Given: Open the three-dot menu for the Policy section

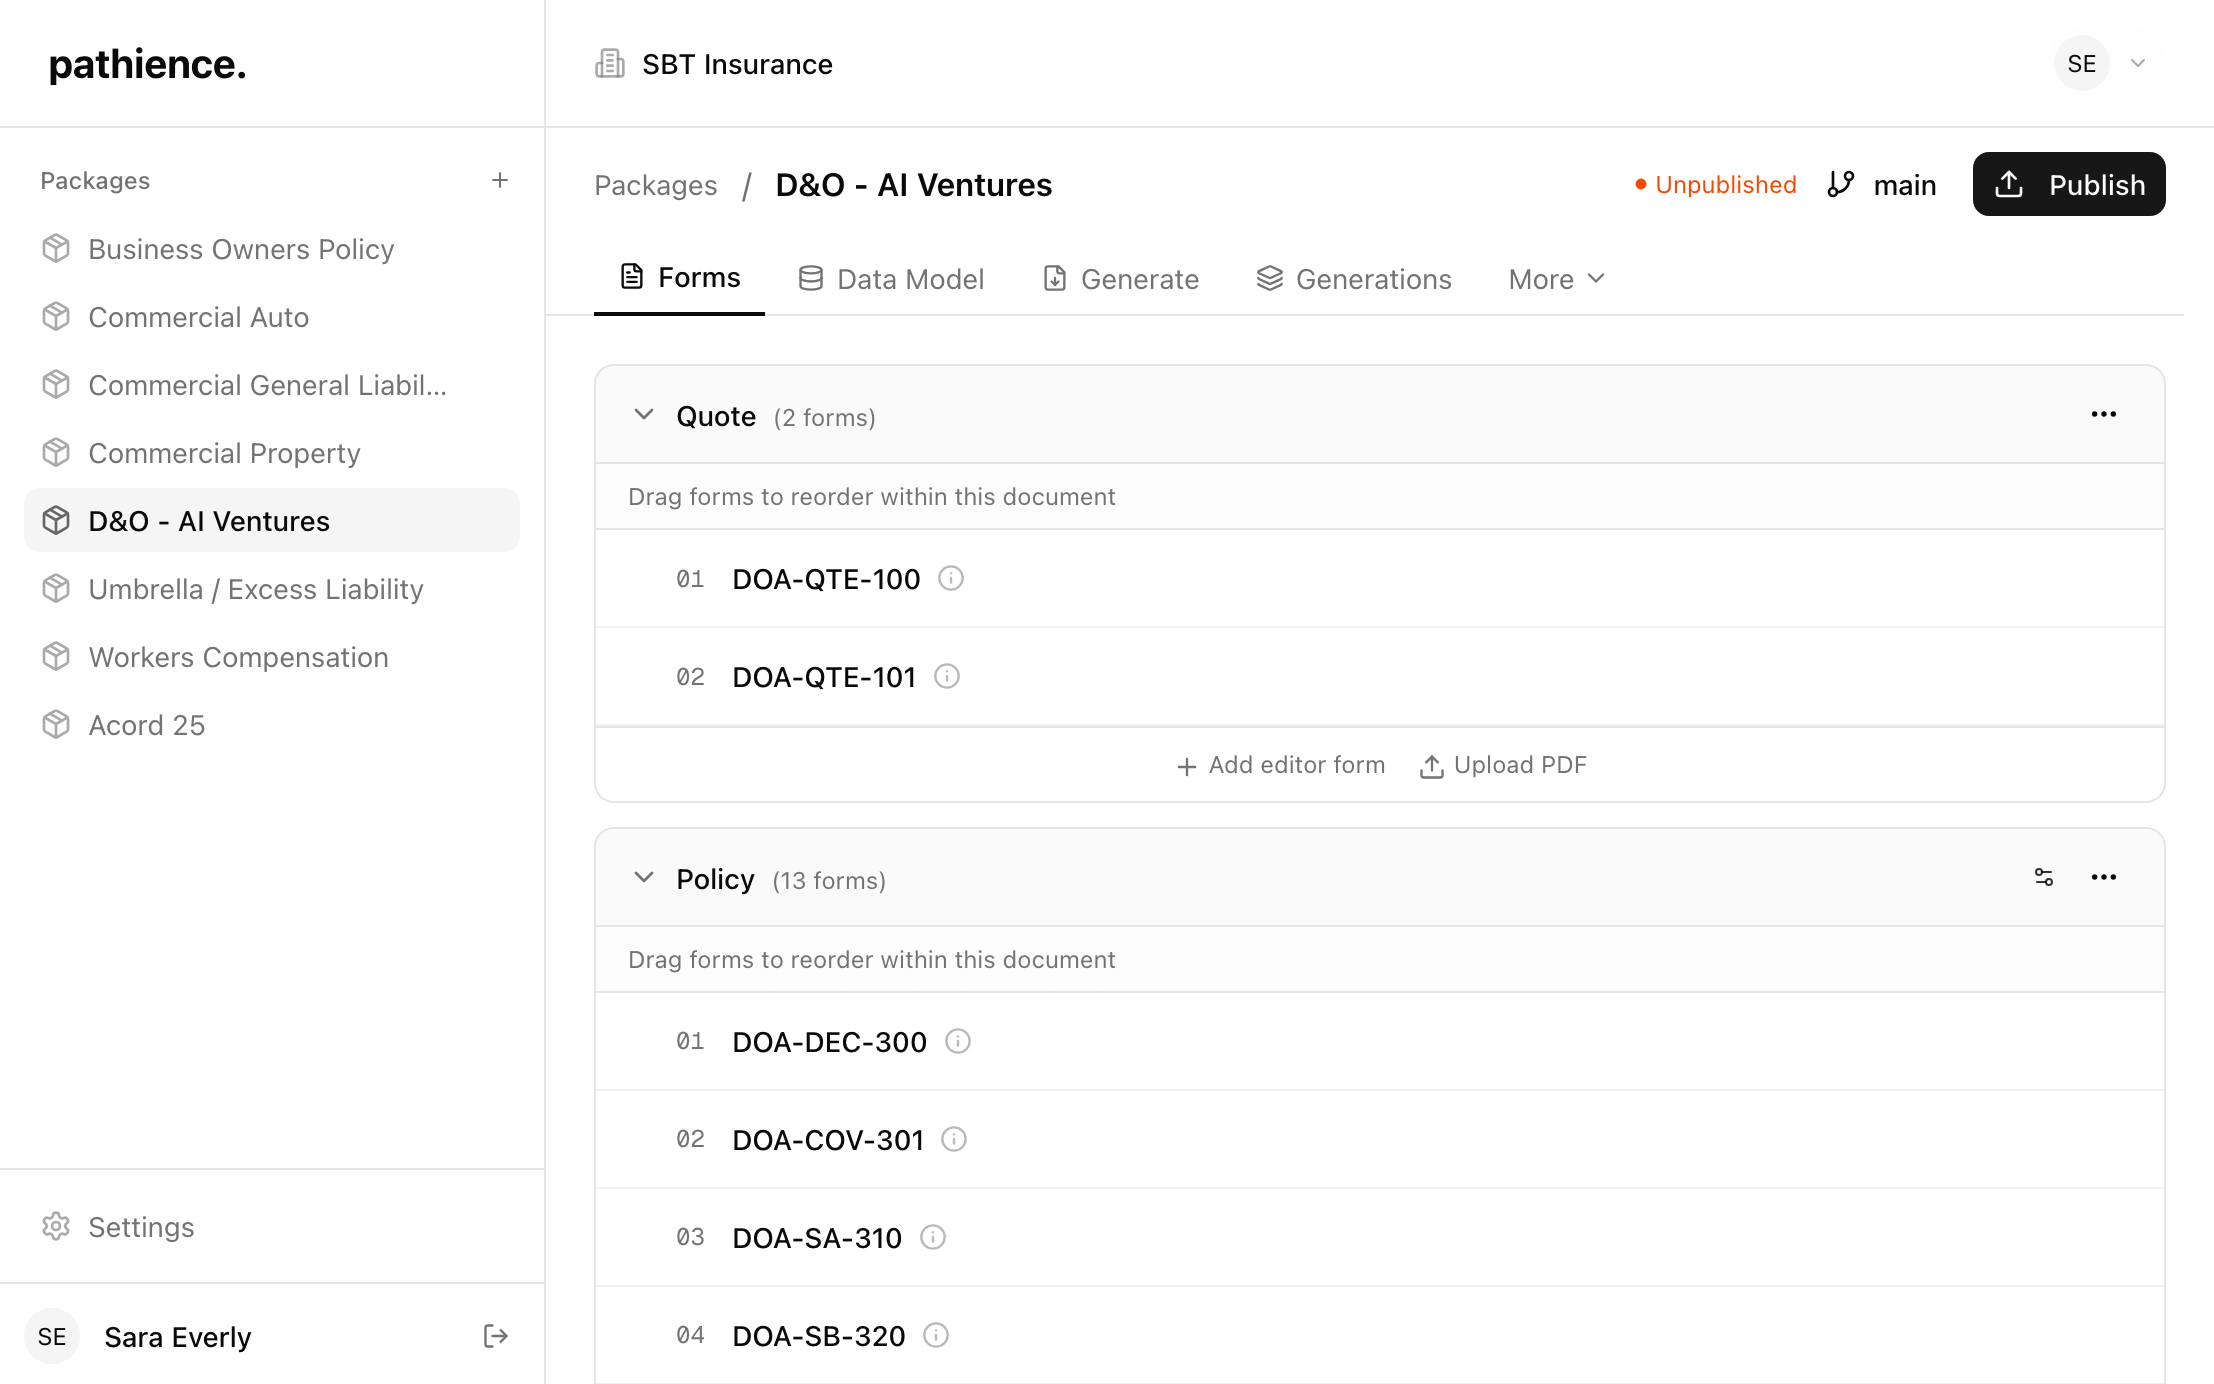Looking at the screenshot, I should point(2104,877).
